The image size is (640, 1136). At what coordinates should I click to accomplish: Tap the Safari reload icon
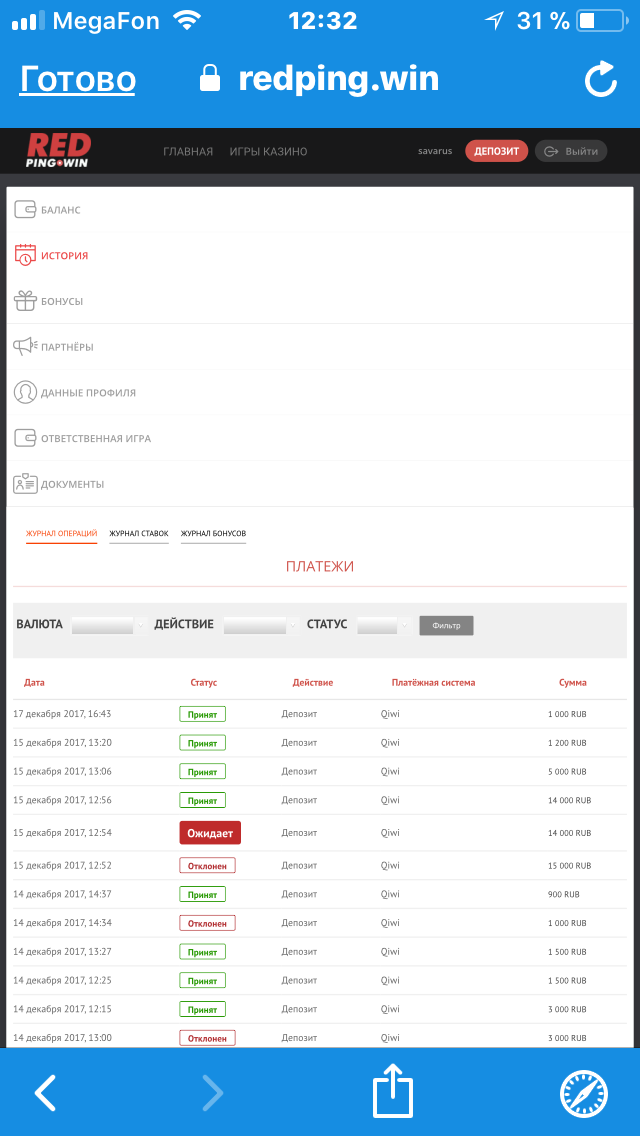click(x=601, y=80)
